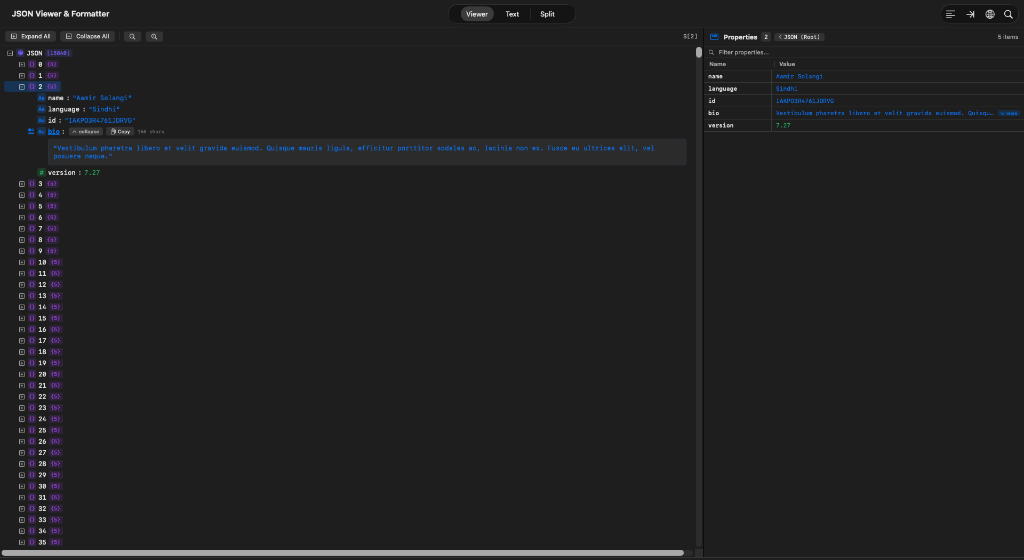Click the bio key link in the tree
1024x560 pixels.
pos(54,131)
